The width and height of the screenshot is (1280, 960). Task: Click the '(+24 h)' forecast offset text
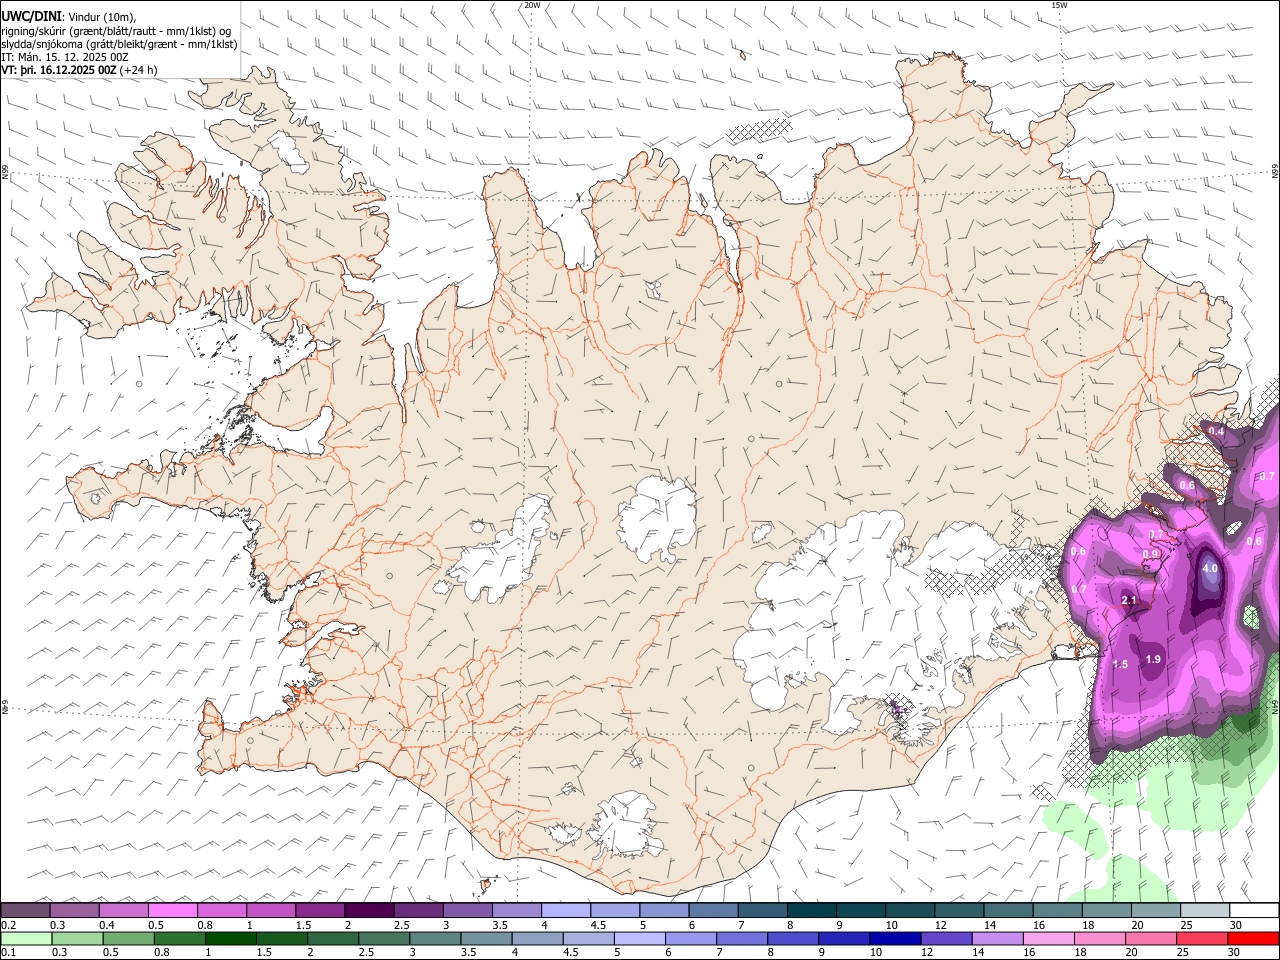[x=139, y=70]
